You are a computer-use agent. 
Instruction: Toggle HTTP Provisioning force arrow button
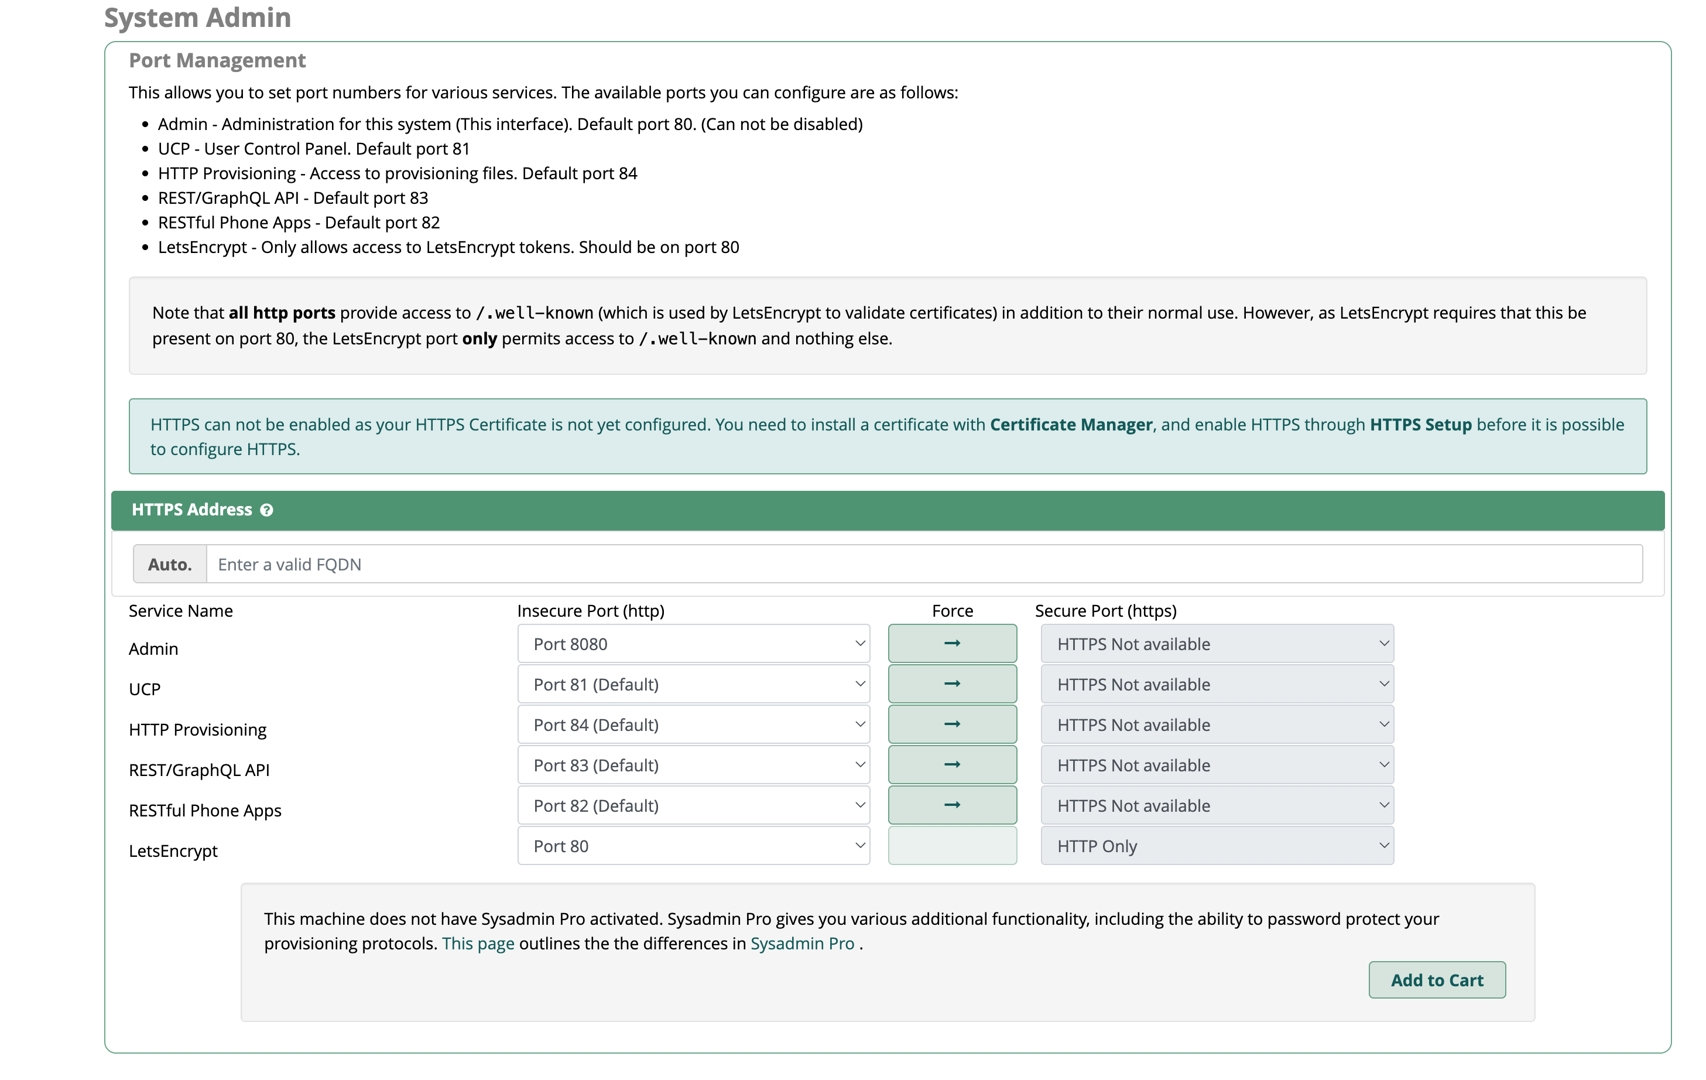pyautogui.click(x=952, y=725)
